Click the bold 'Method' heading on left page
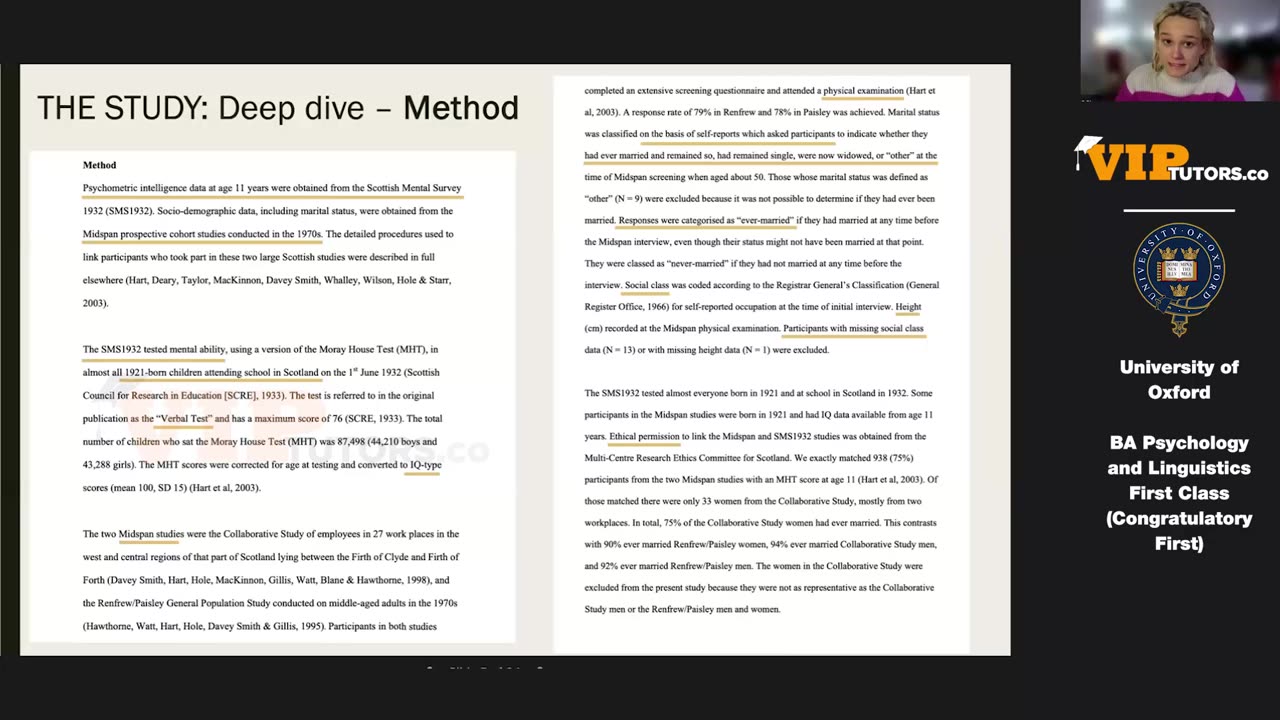 (99, 165)
